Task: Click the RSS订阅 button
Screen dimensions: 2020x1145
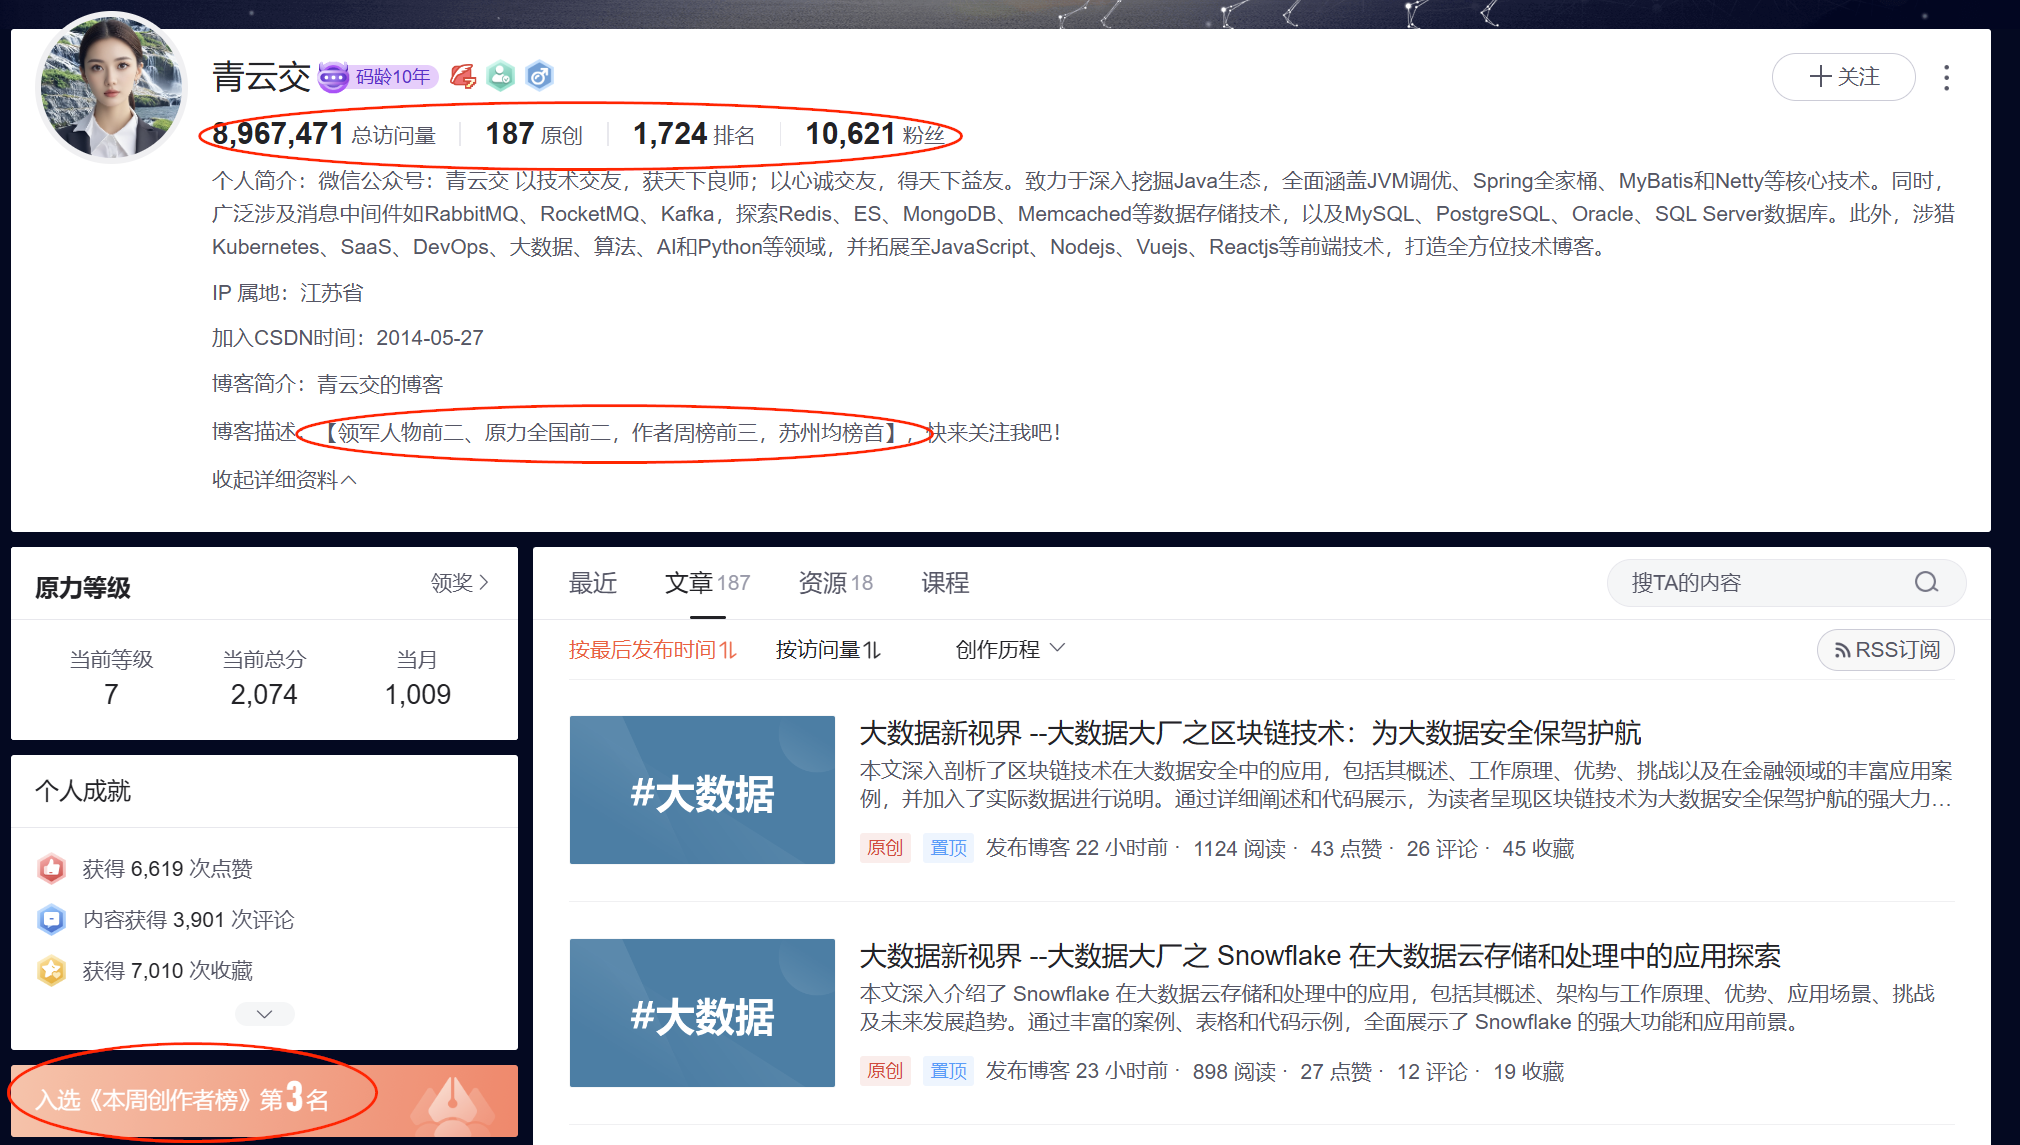Action: pos(1886,650)
